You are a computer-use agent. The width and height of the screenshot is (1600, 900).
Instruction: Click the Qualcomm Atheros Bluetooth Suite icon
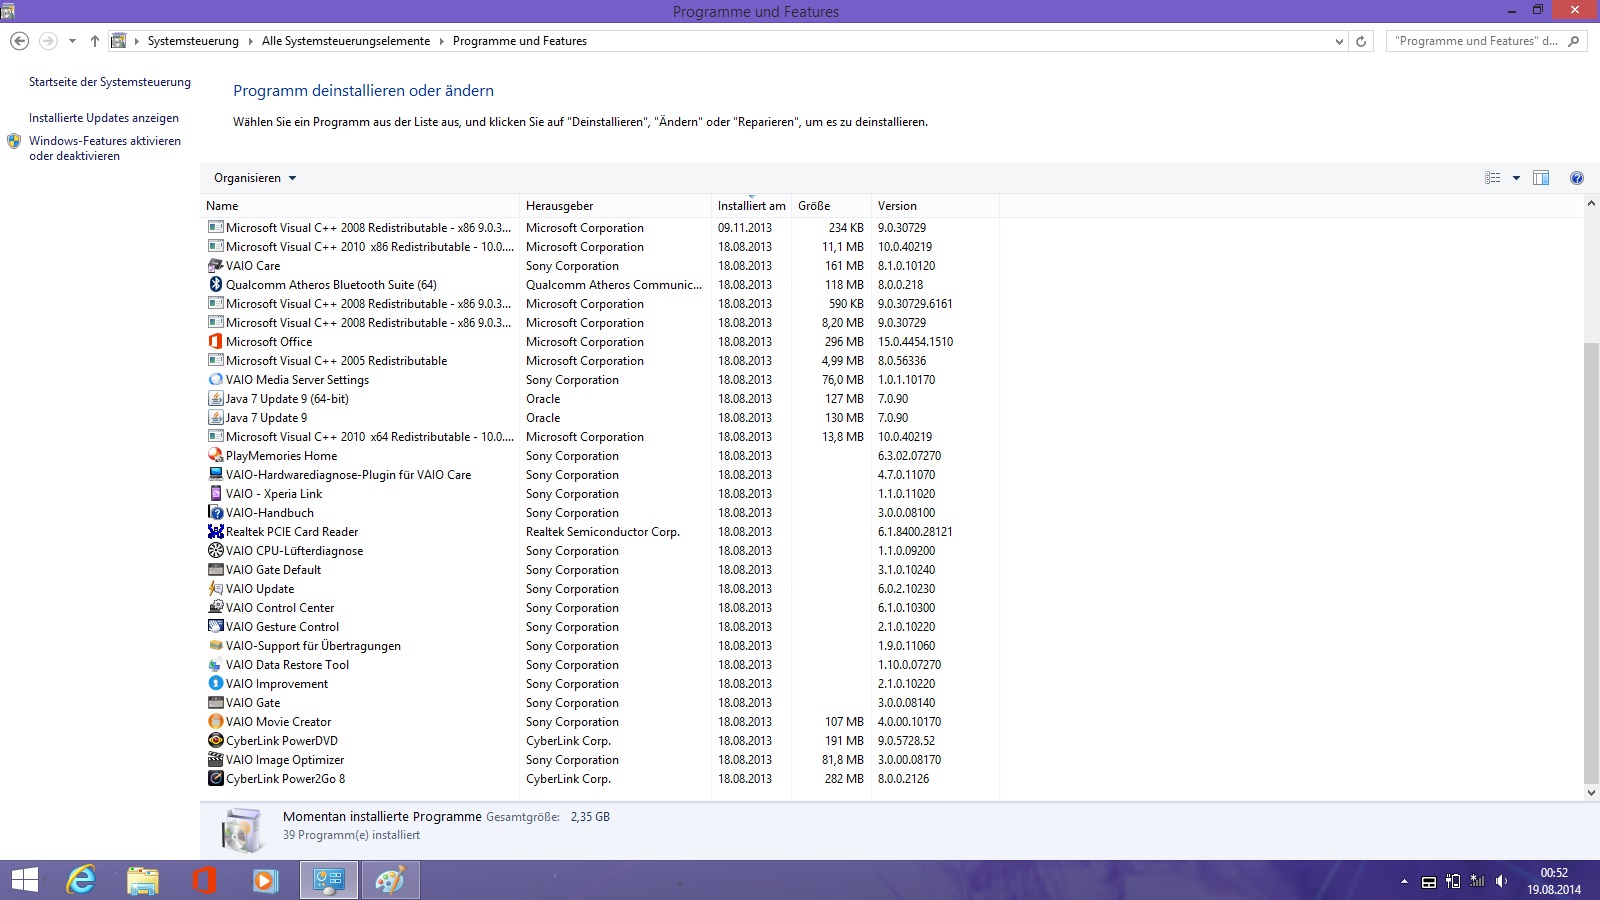[215, 285]
